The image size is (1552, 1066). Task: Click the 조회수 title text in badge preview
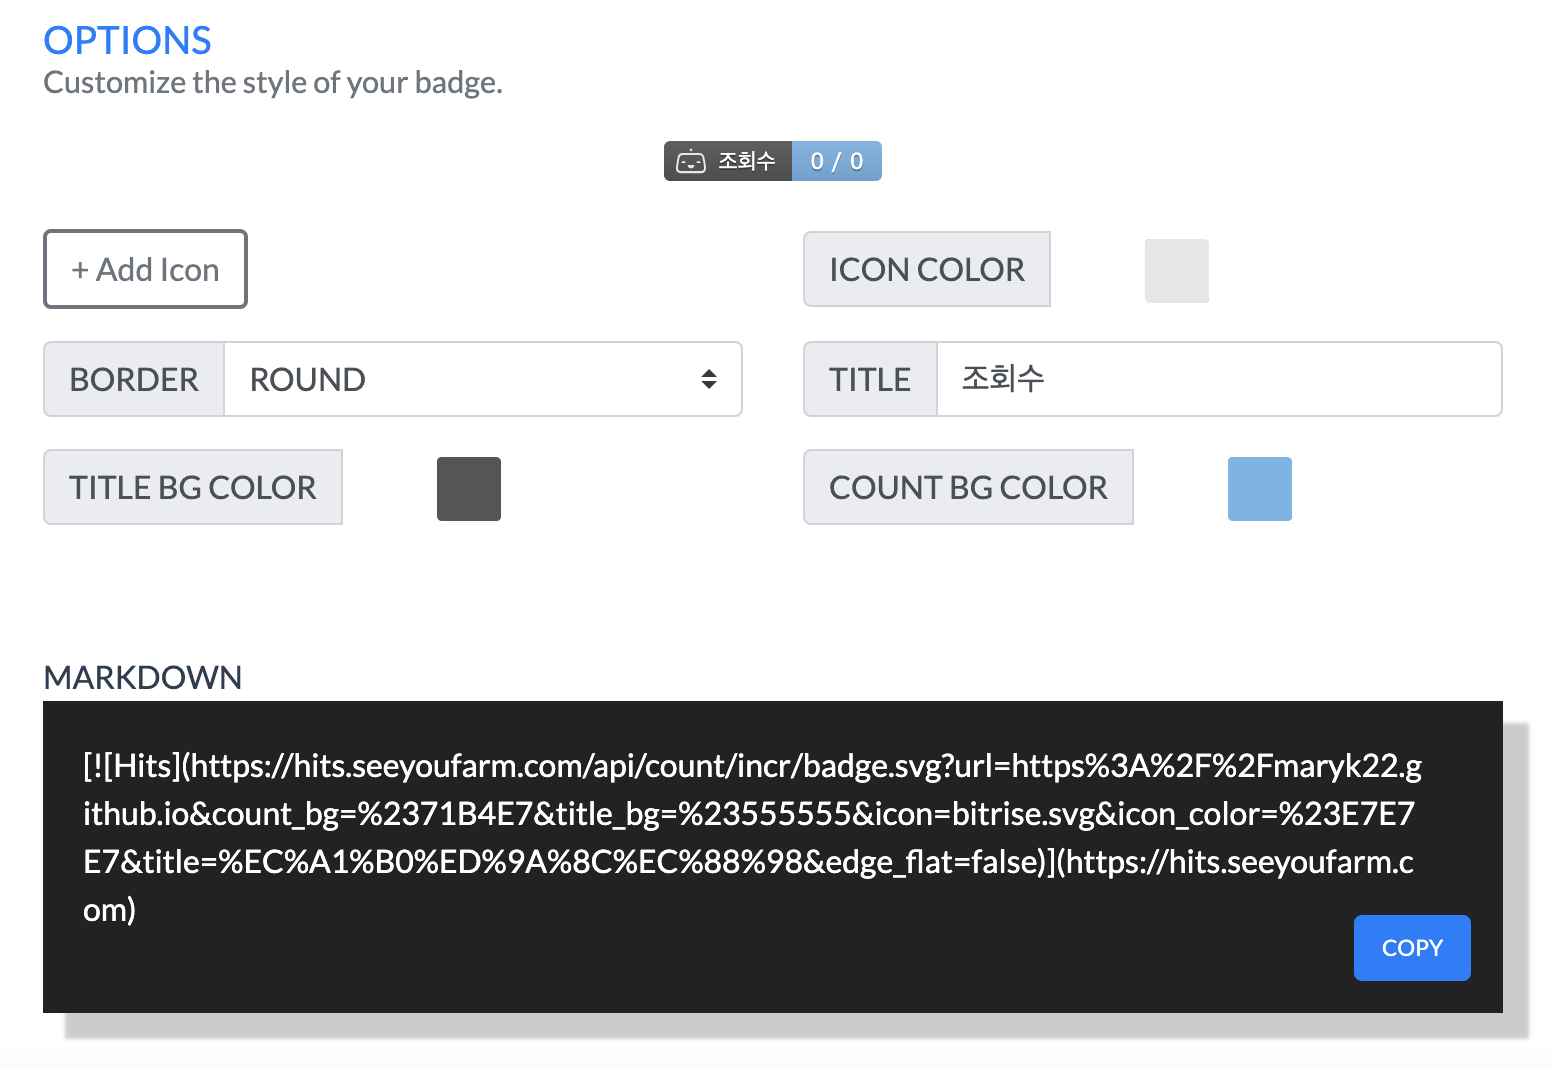click(747, 161)
